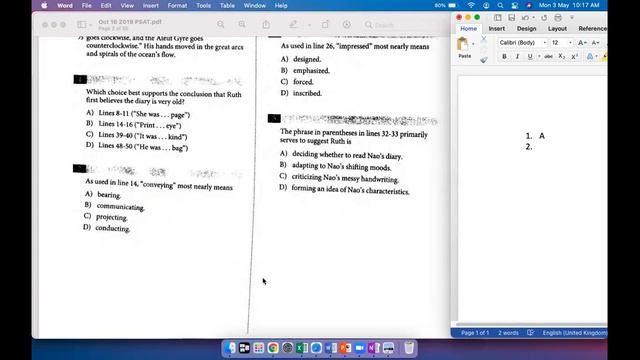Open the Preview sidebar view button
The width and height of the screenshot is (640, 360).
click(x=82, y=24)
